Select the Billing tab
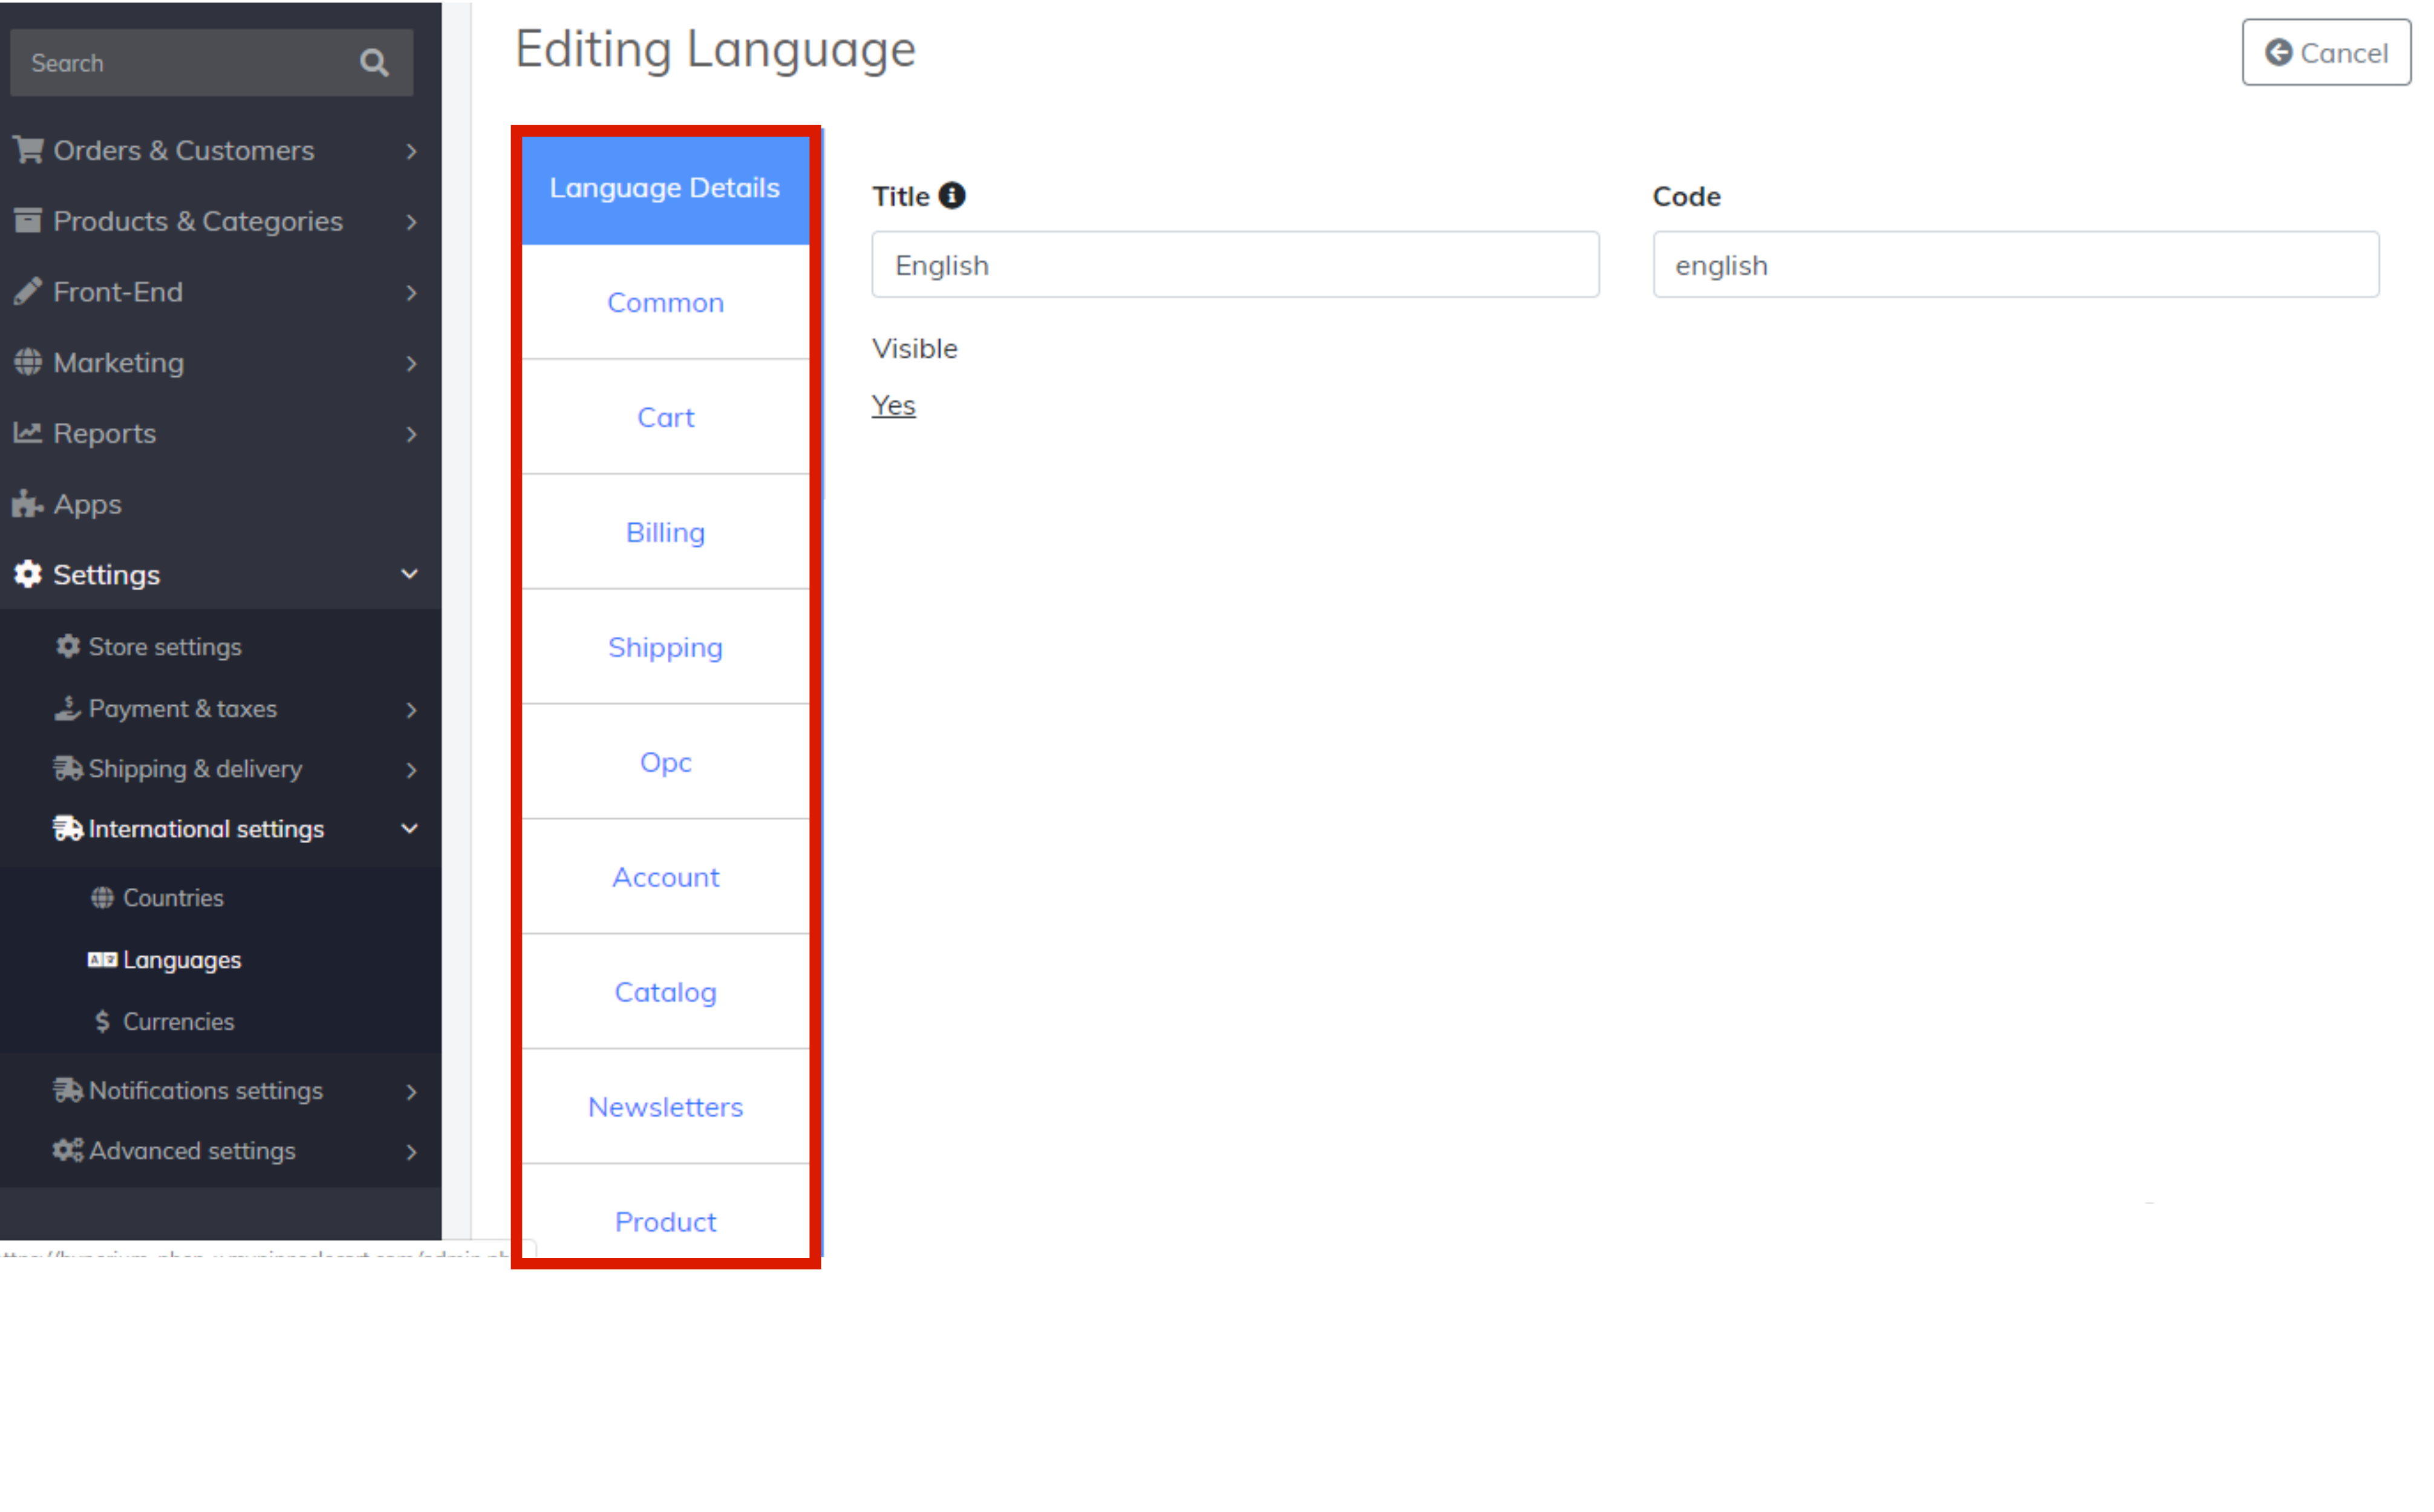Image resolution: width=2434 pixels, height=1512 pixels. [x=665, y=532]
